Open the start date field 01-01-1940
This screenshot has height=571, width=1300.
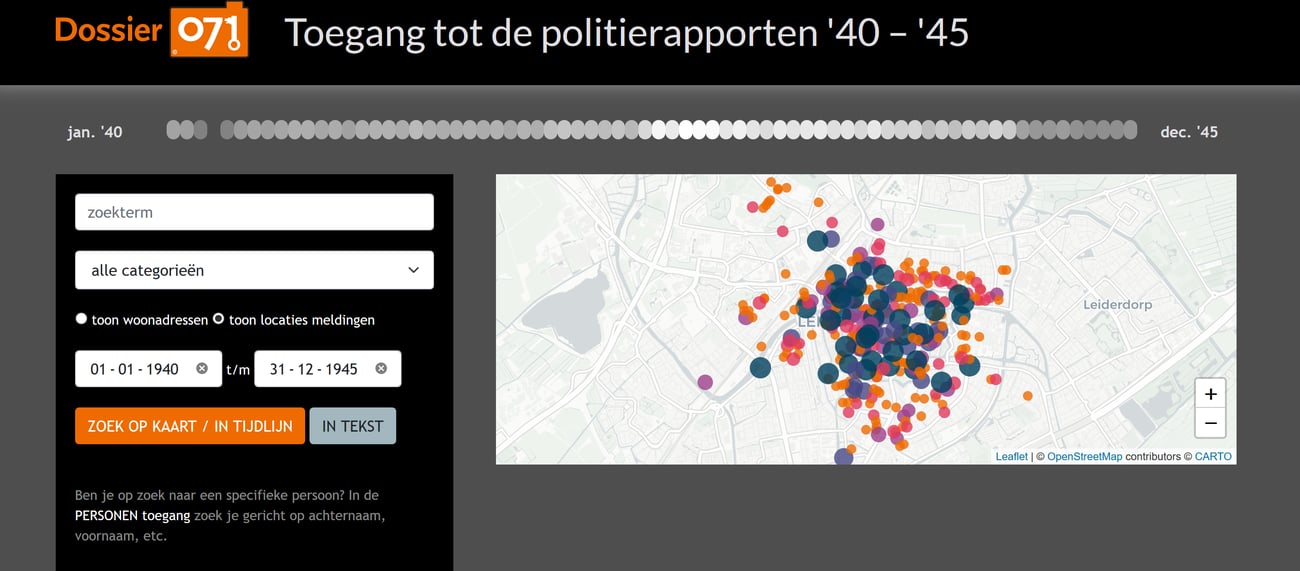coord(134,369)
